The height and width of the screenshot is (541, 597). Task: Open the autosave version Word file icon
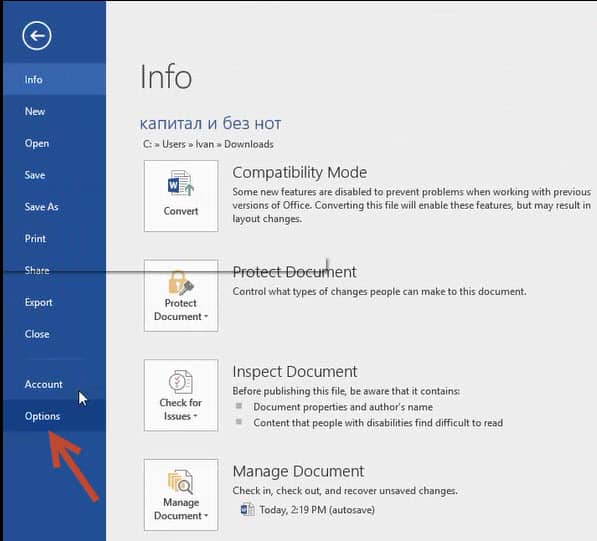247,509
